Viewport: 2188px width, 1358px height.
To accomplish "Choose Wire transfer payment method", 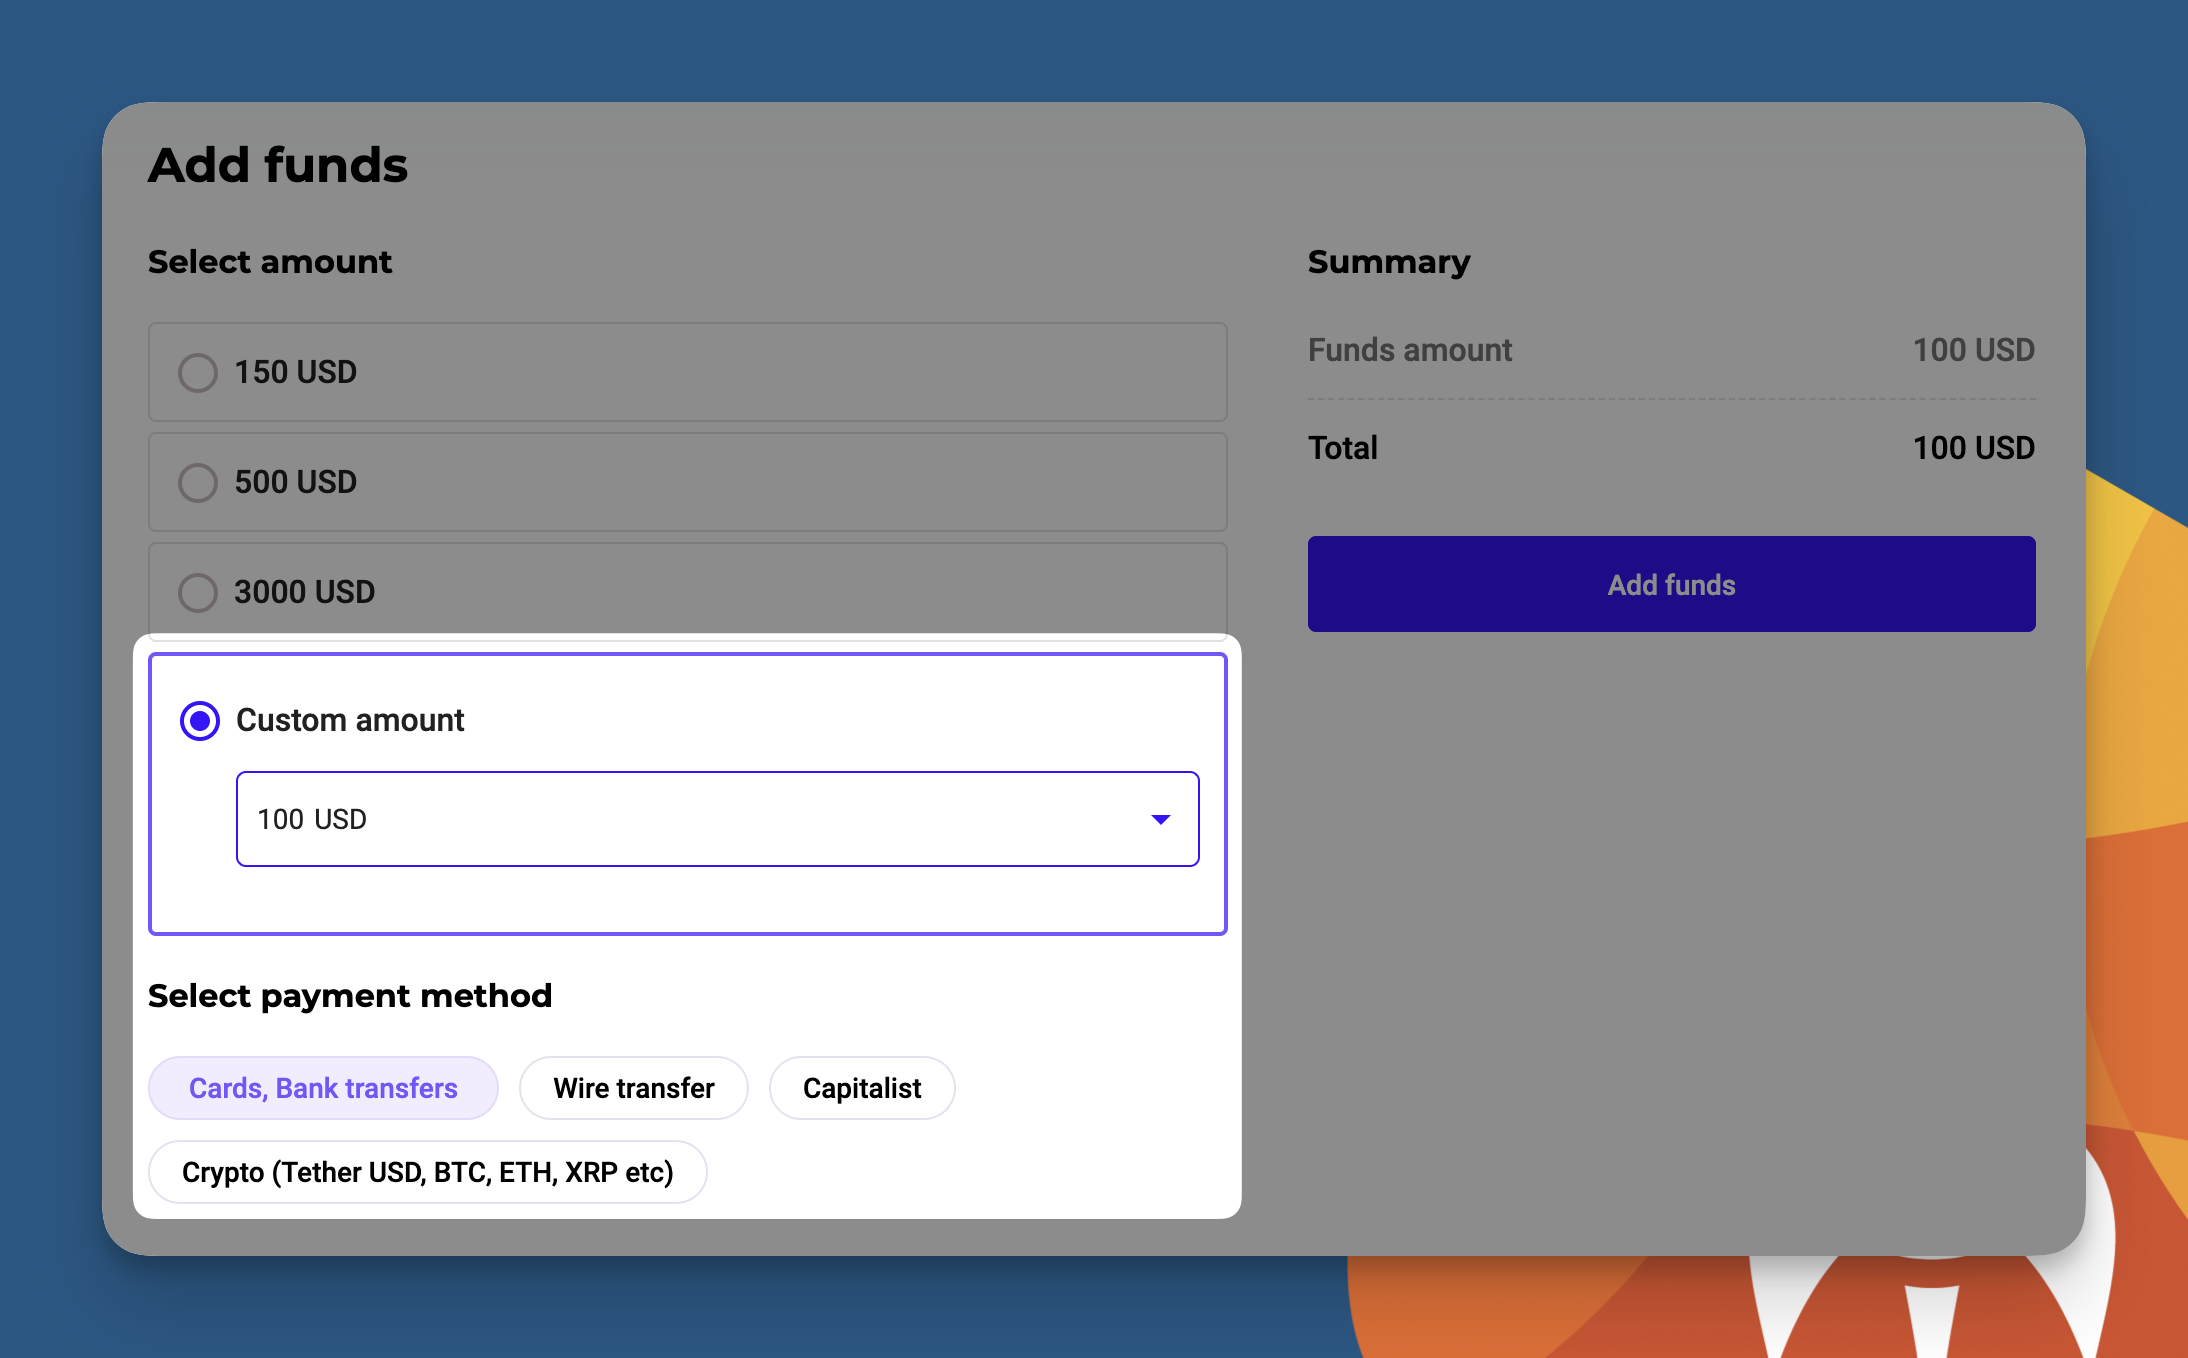I will click(x=634, y=1088).
